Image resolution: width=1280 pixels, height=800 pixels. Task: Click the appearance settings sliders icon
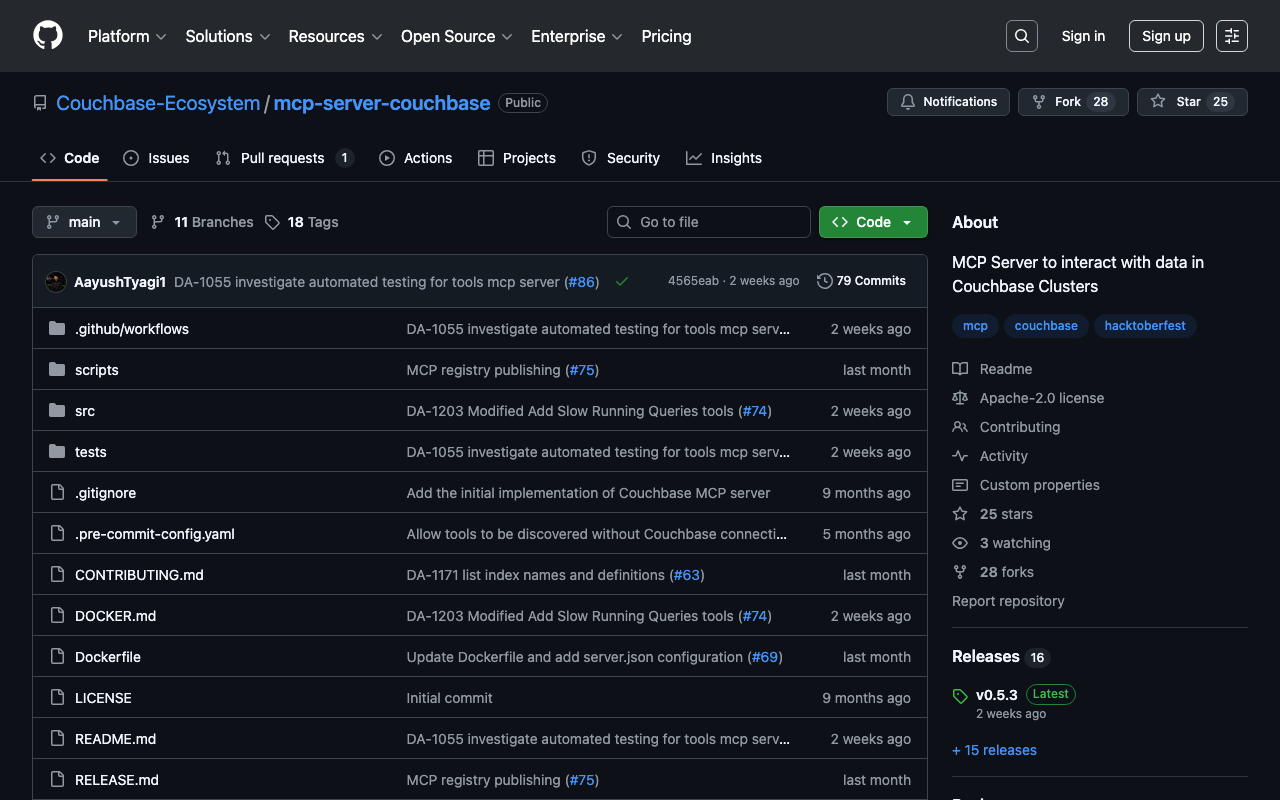[1232, 36]
